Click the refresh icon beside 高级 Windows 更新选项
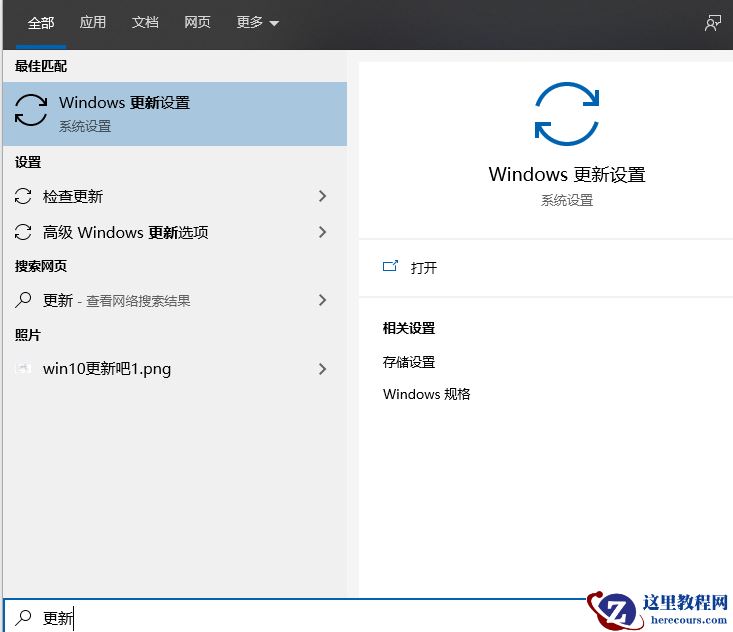The height and width of the screenshot is (632, 733). [x=23, y=232]
